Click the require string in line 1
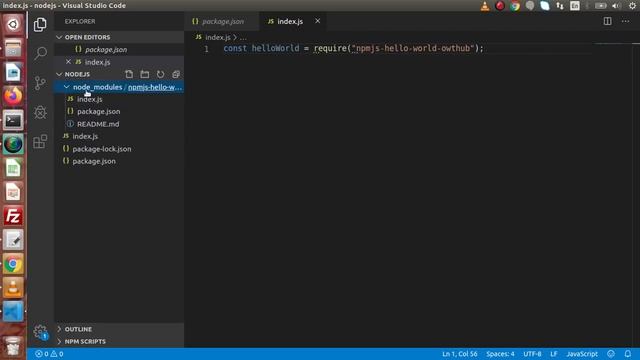The width and height of the screenshot is (640, 360). click(413, 48)
